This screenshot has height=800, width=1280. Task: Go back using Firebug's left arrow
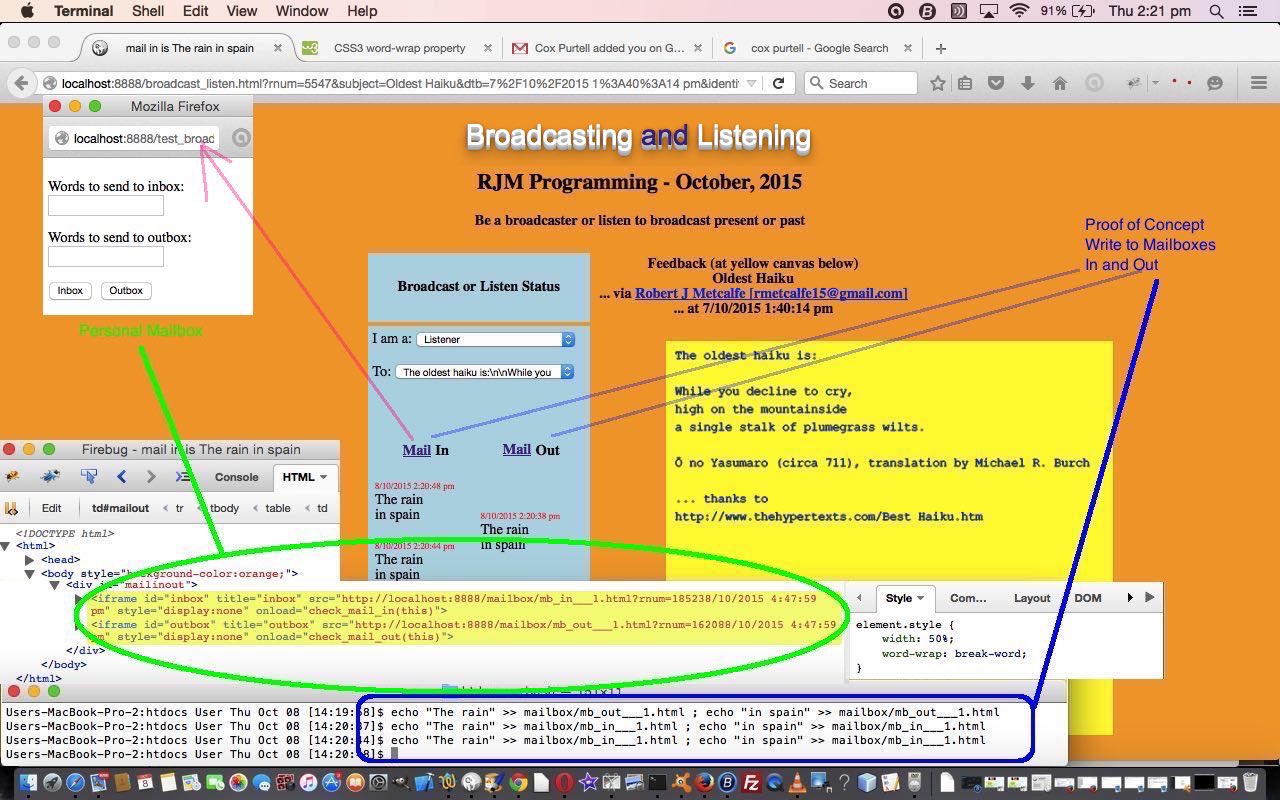point(121,477)
